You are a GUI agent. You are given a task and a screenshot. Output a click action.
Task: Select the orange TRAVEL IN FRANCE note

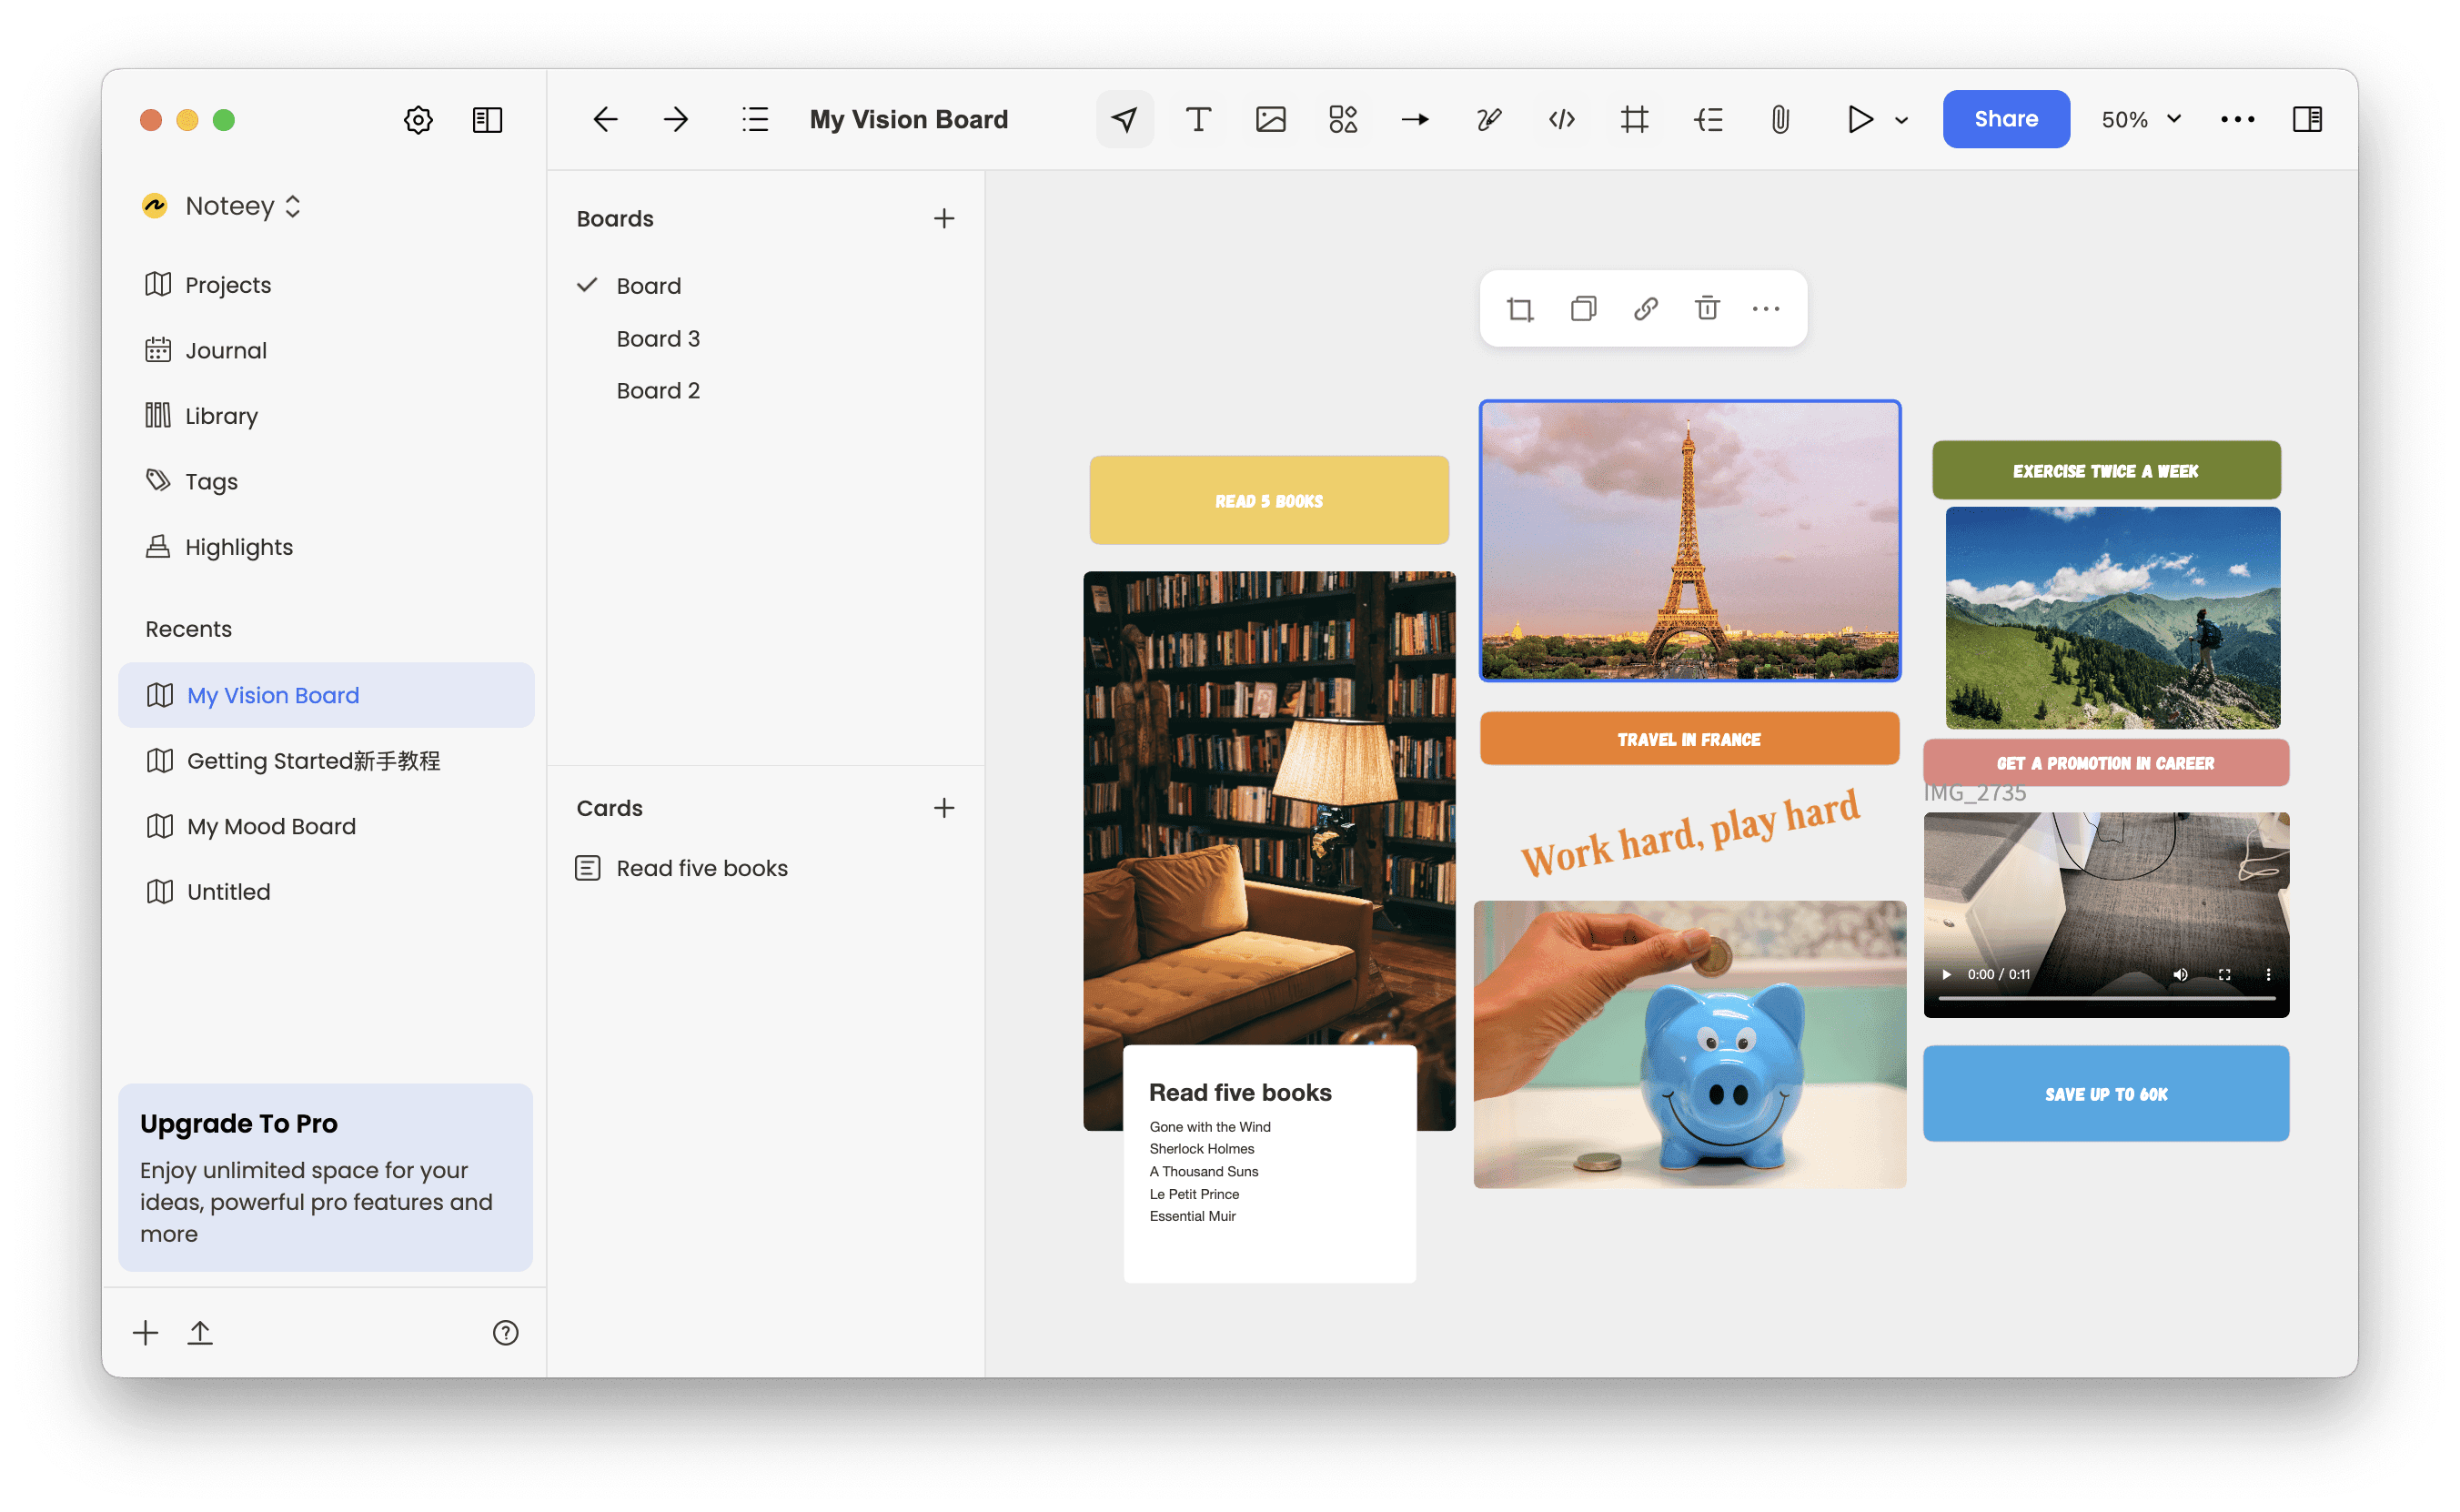click(1690, 739)
